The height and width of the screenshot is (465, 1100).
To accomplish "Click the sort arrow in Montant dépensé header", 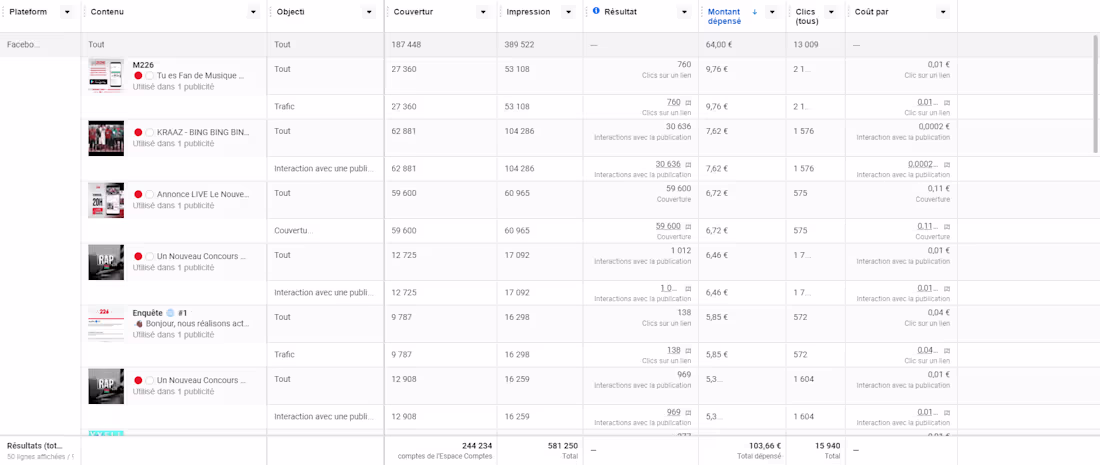I will (754, 12).
